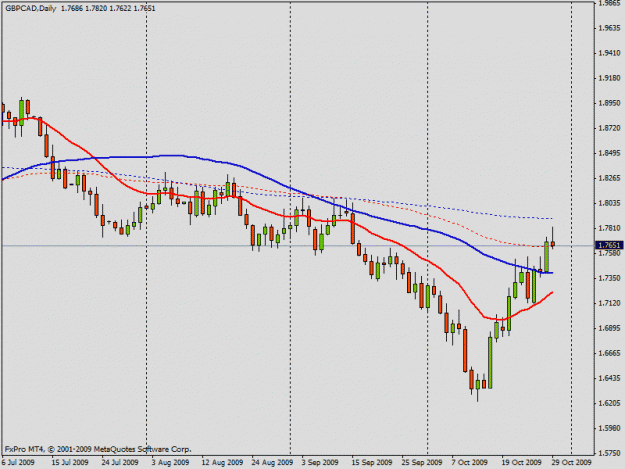Click the 19 Oct 2009 date label
625x469 pixels.
522,462
